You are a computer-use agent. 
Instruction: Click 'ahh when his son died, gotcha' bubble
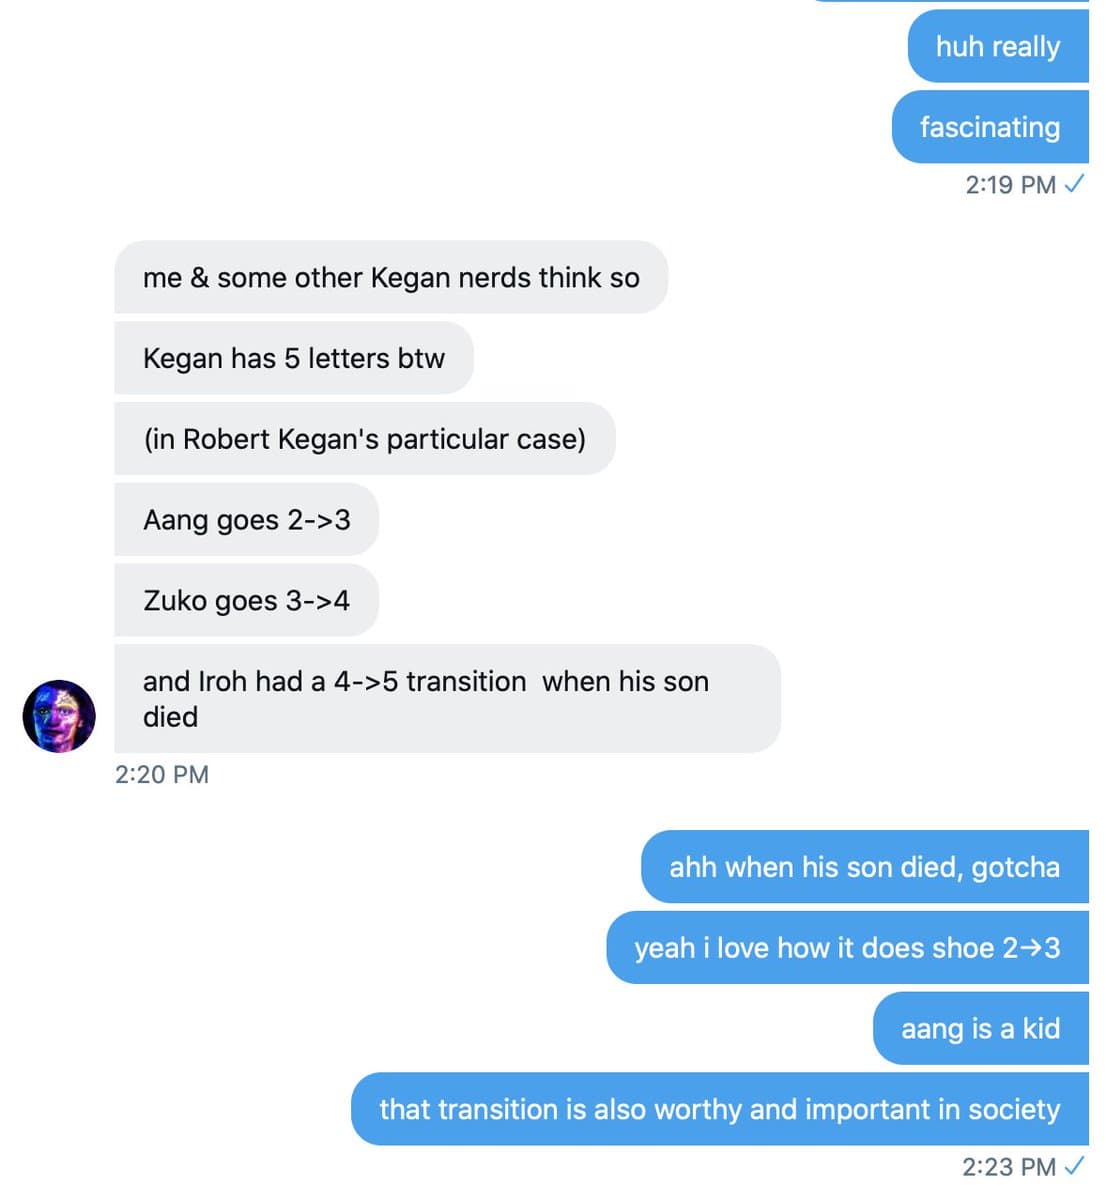pyautogui.click(x=865, y=867)
